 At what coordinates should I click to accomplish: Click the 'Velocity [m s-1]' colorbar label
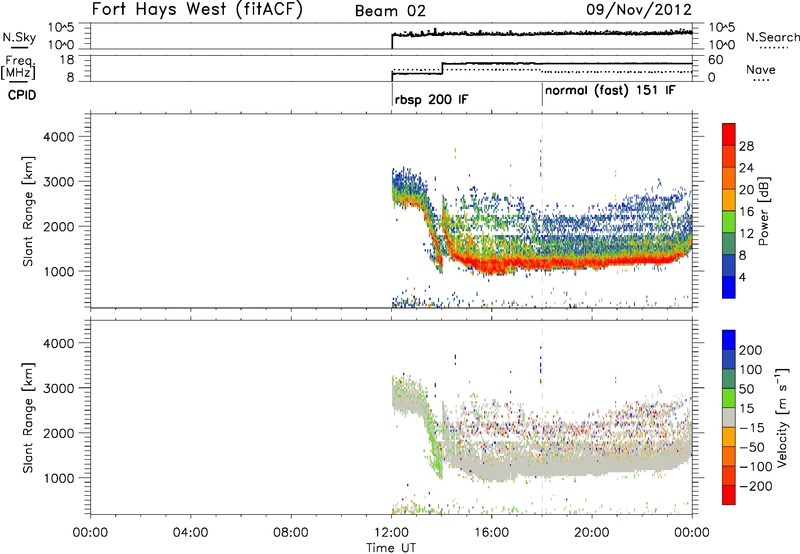(x=781, y=417)
